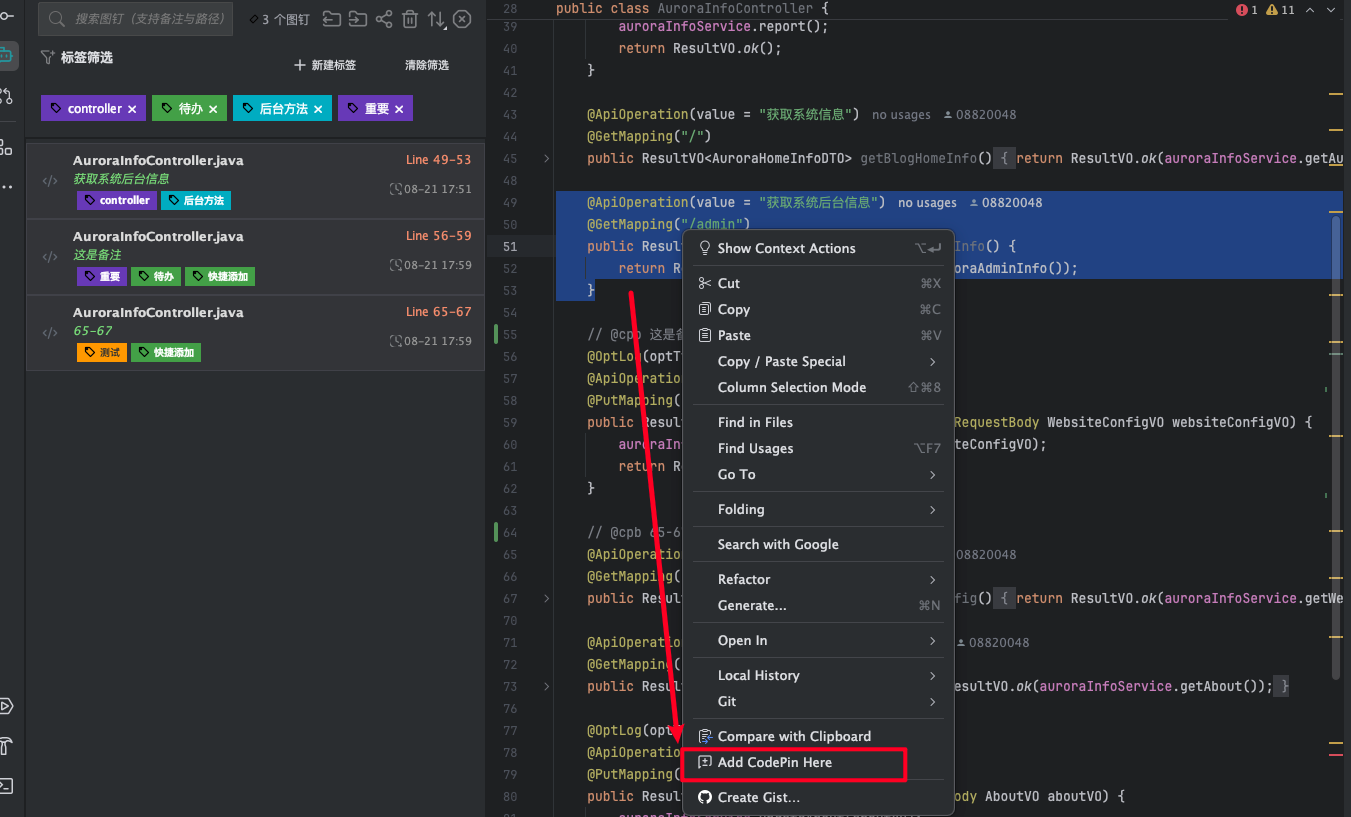Click the commit tool window icon in sidebar

(x=7, y=16)
